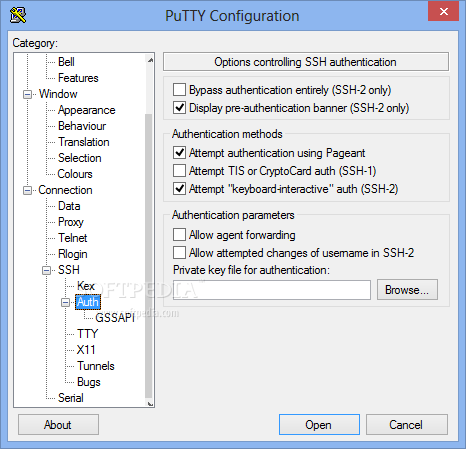Select Behaviour category
The height and width of the screenshot is (449, 466).
pos(82,126)
